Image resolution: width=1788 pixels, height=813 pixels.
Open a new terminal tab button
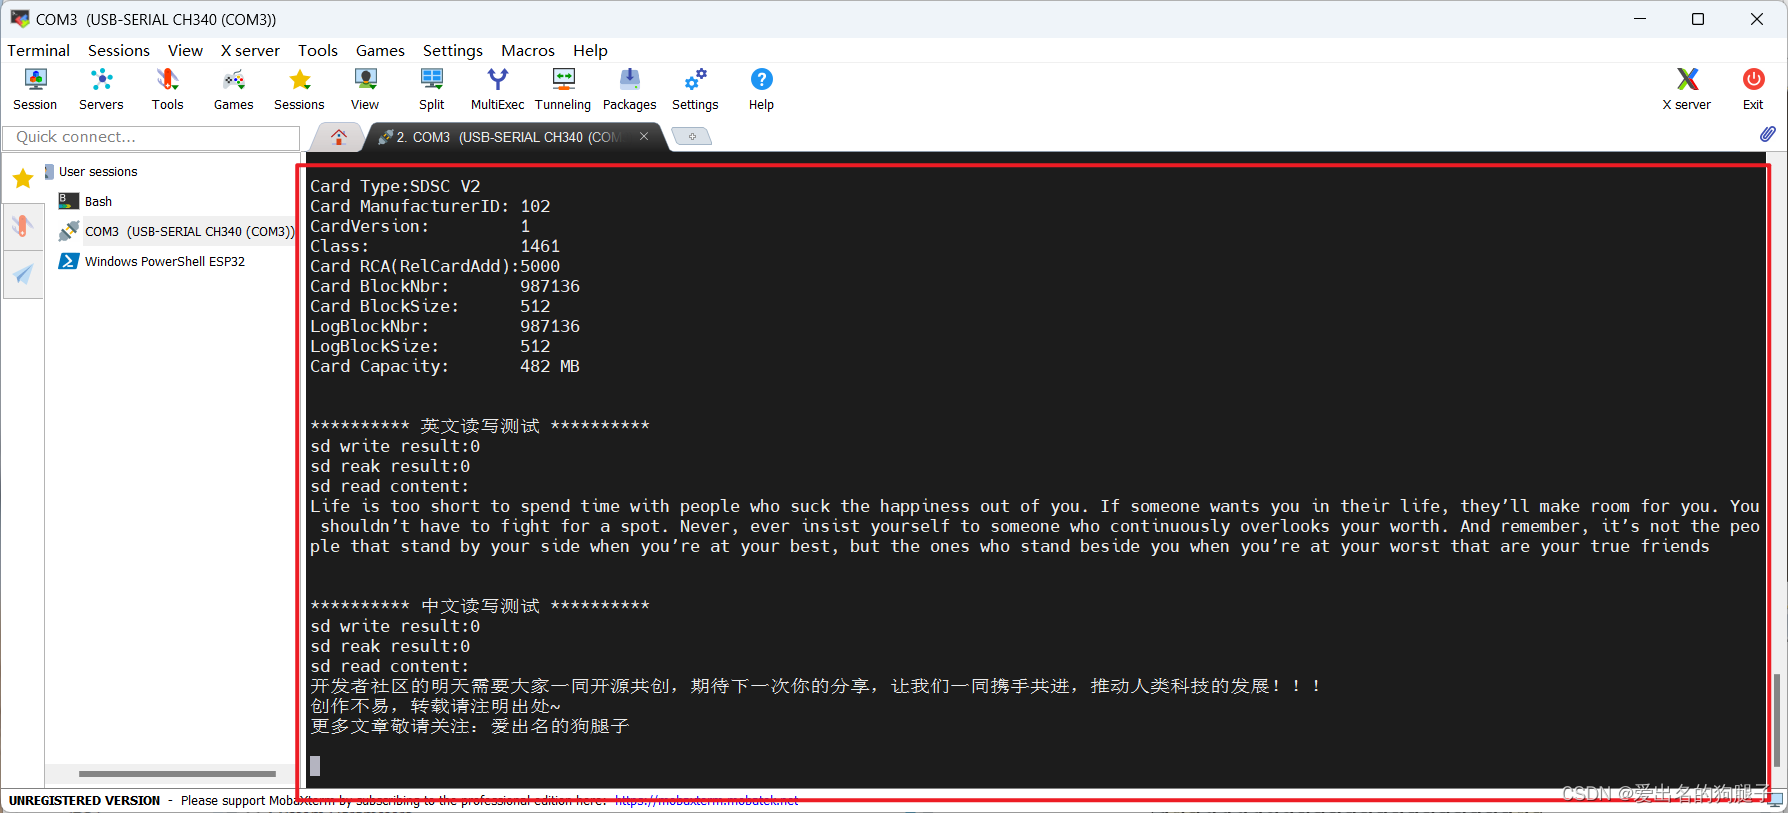(x=691, y=137)
